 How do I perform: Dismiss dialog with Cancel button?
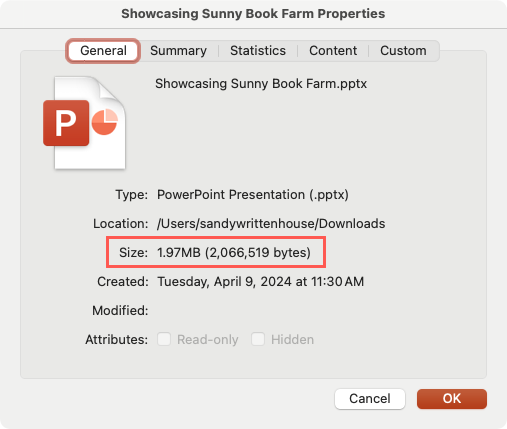[x=370, y=399]
